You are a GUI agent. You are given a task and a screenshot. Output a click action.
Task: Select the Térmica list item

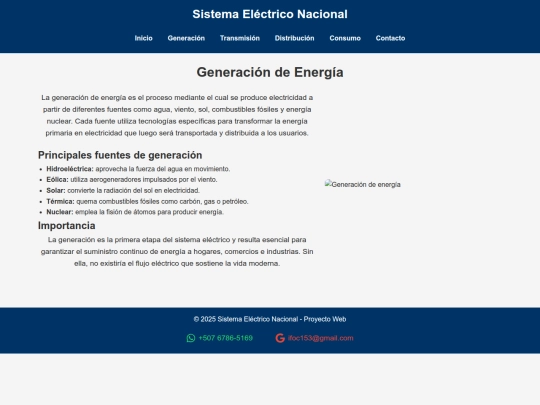[x=147, y=201]
